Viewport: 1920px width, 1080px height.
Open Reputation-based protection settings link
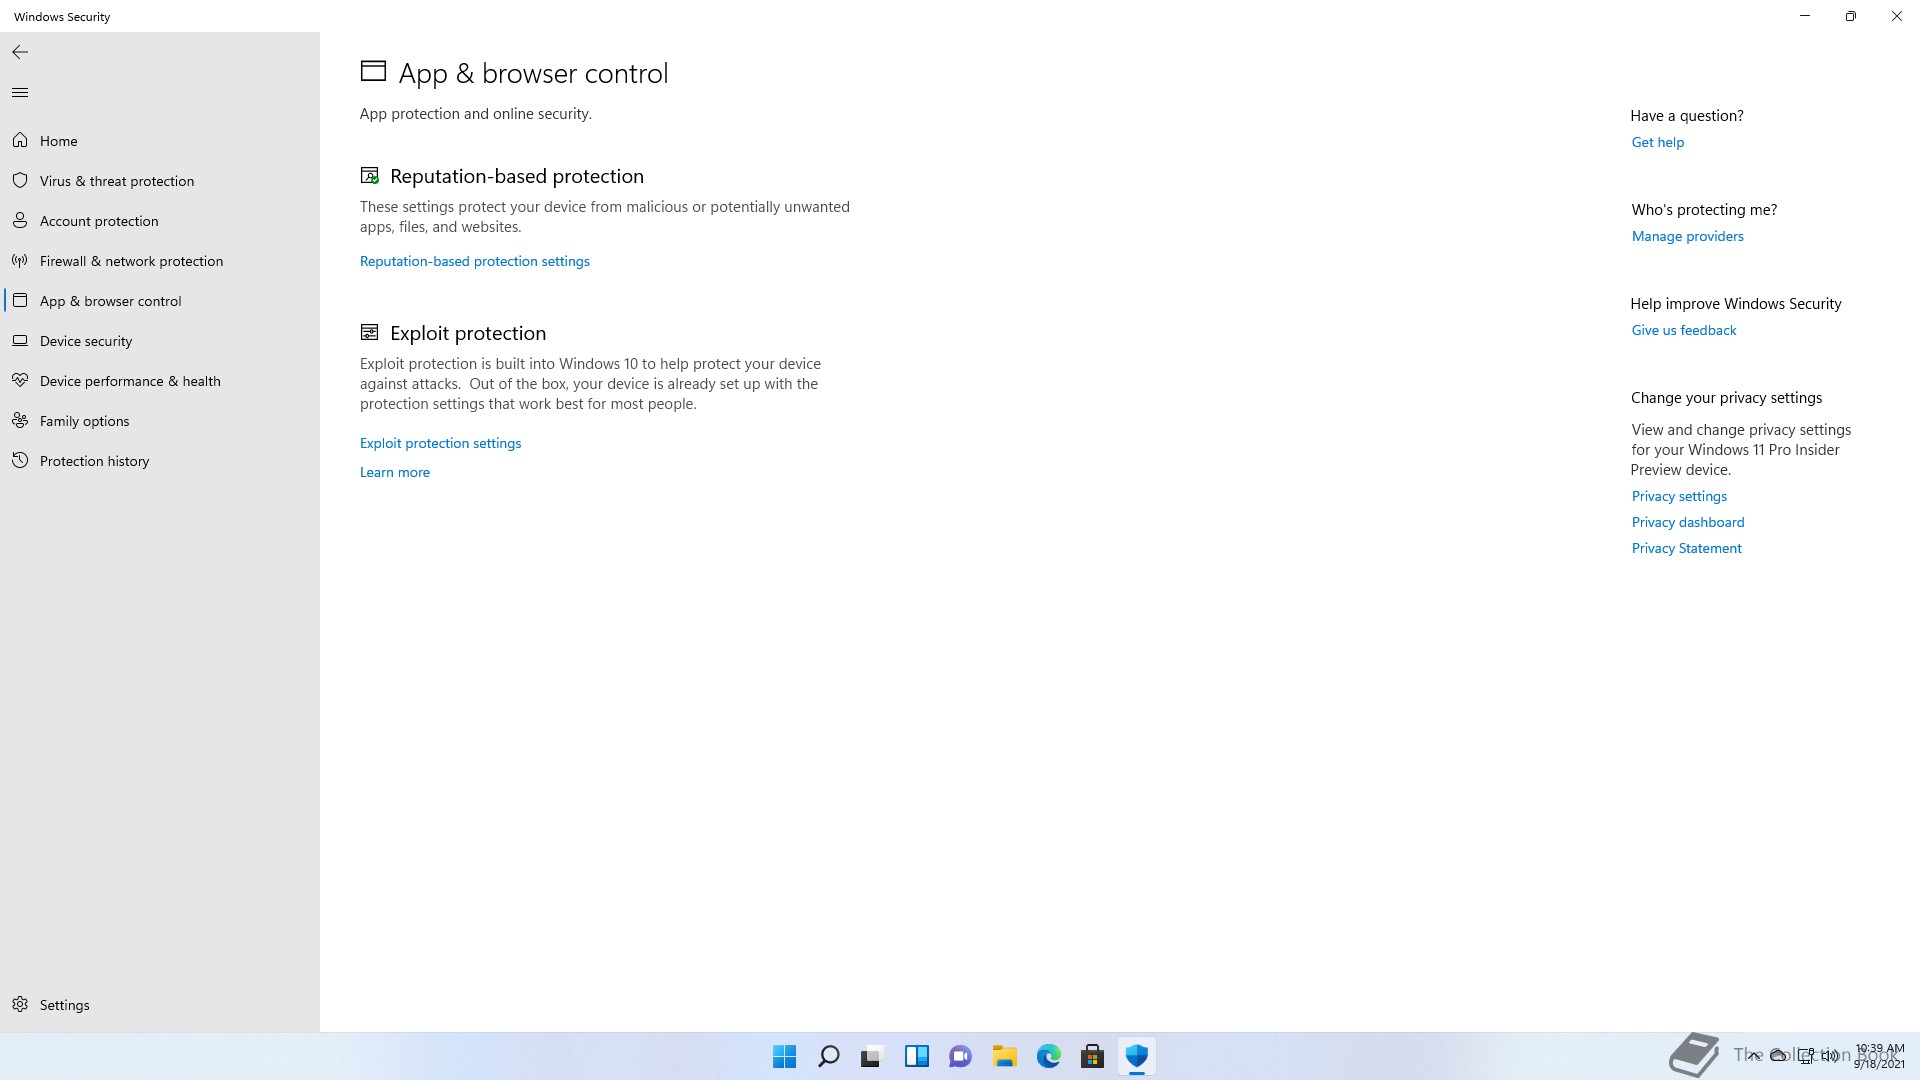(475, 261)
